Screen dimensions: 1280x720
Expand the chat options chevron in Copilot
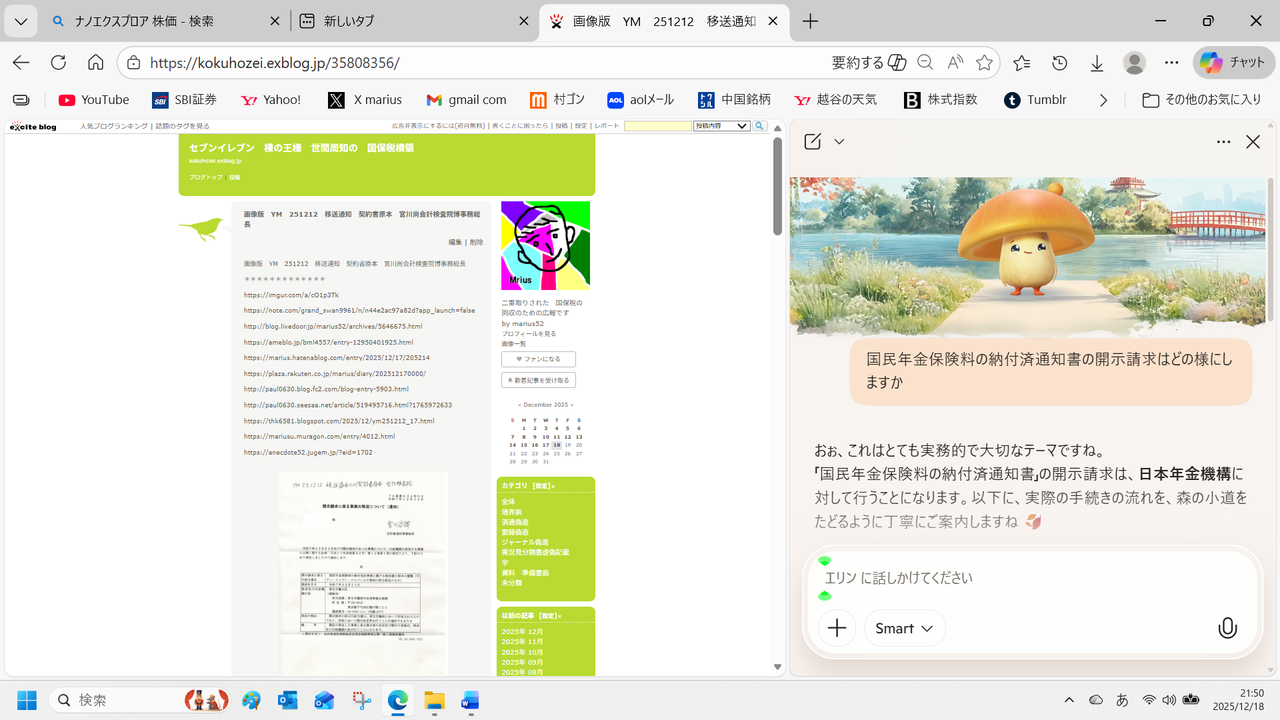839,142
